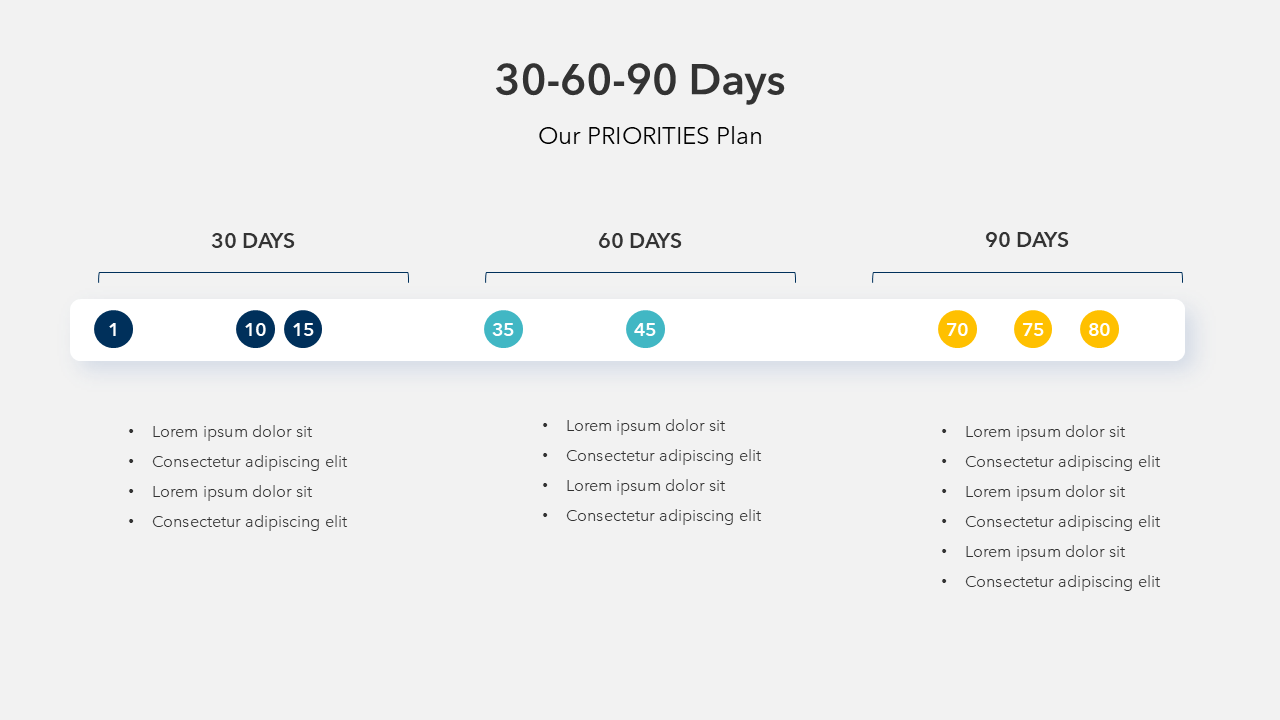Click the "90 DAYS" section heading
Viewport: 1280px width, 720px height.
pos(1027,240)
